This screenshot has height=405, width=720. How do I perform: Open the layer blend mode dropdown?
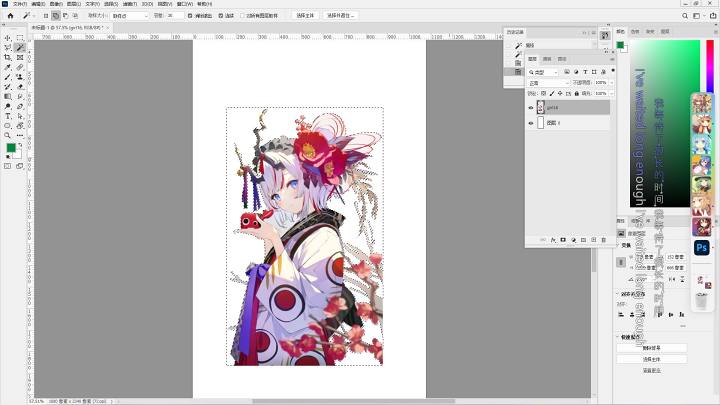click(x=548, y=83)
